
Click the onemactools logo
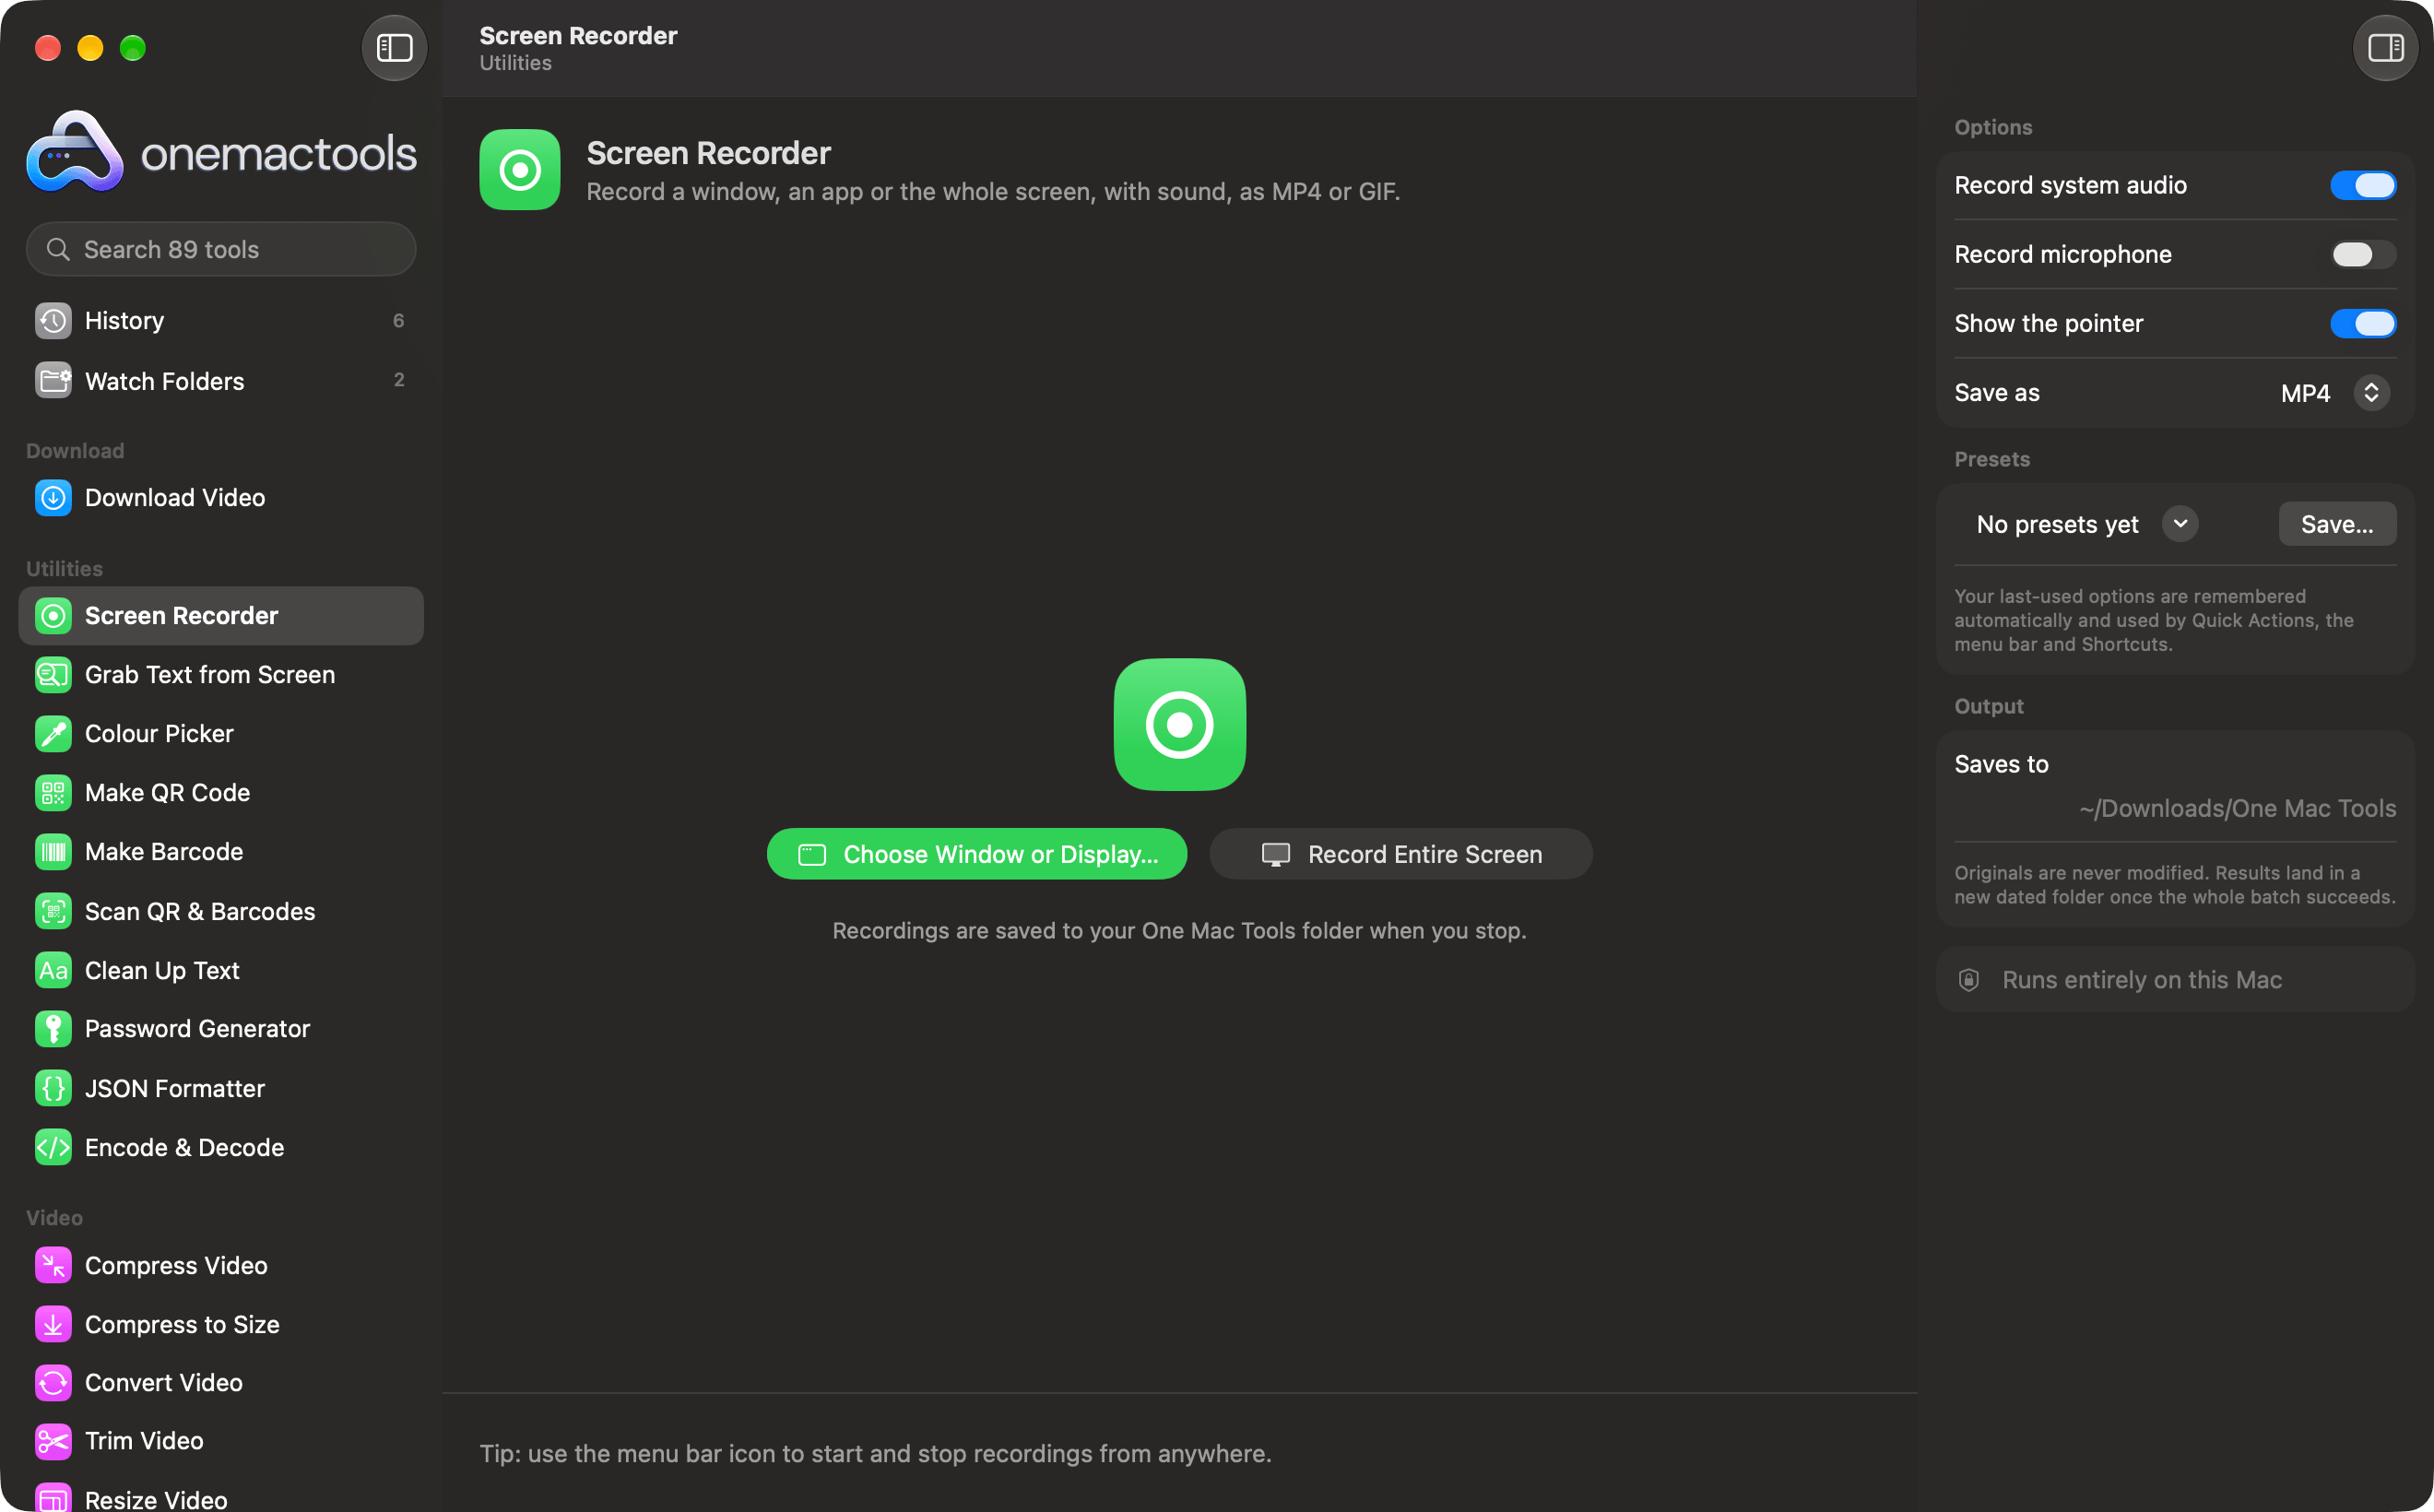221,152
